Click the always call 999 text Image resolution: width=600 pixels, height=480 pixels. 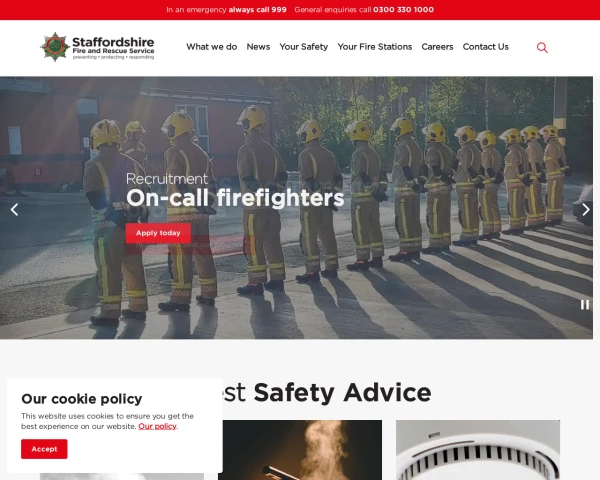click(x=258, y=10)
